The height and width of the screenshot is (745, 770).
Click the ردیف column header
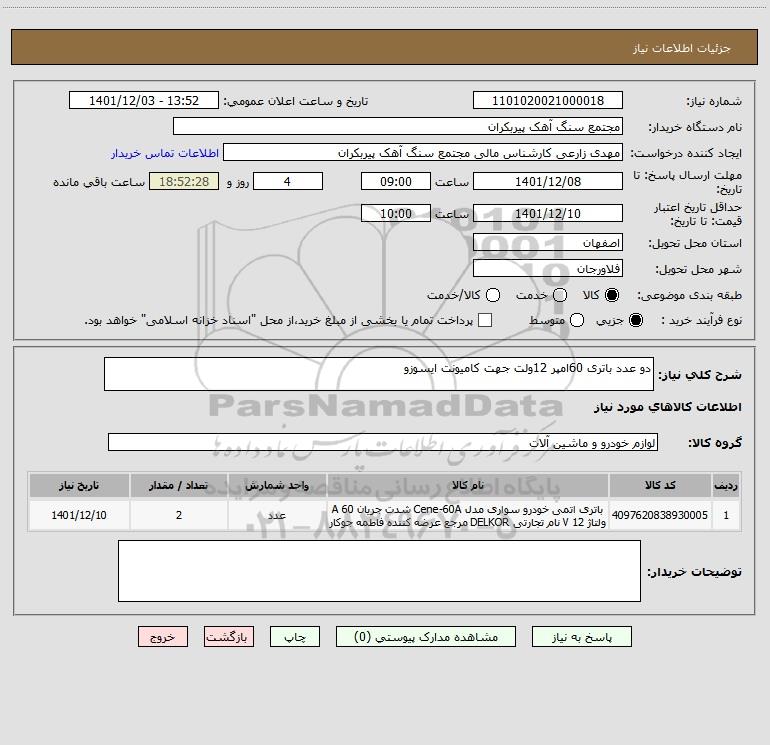click(726, 485)
